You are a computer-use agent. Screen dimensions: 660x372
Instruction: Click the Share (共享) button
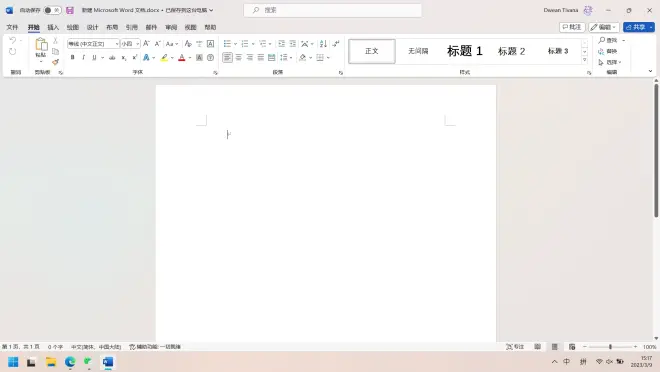(x=639, y=27)
